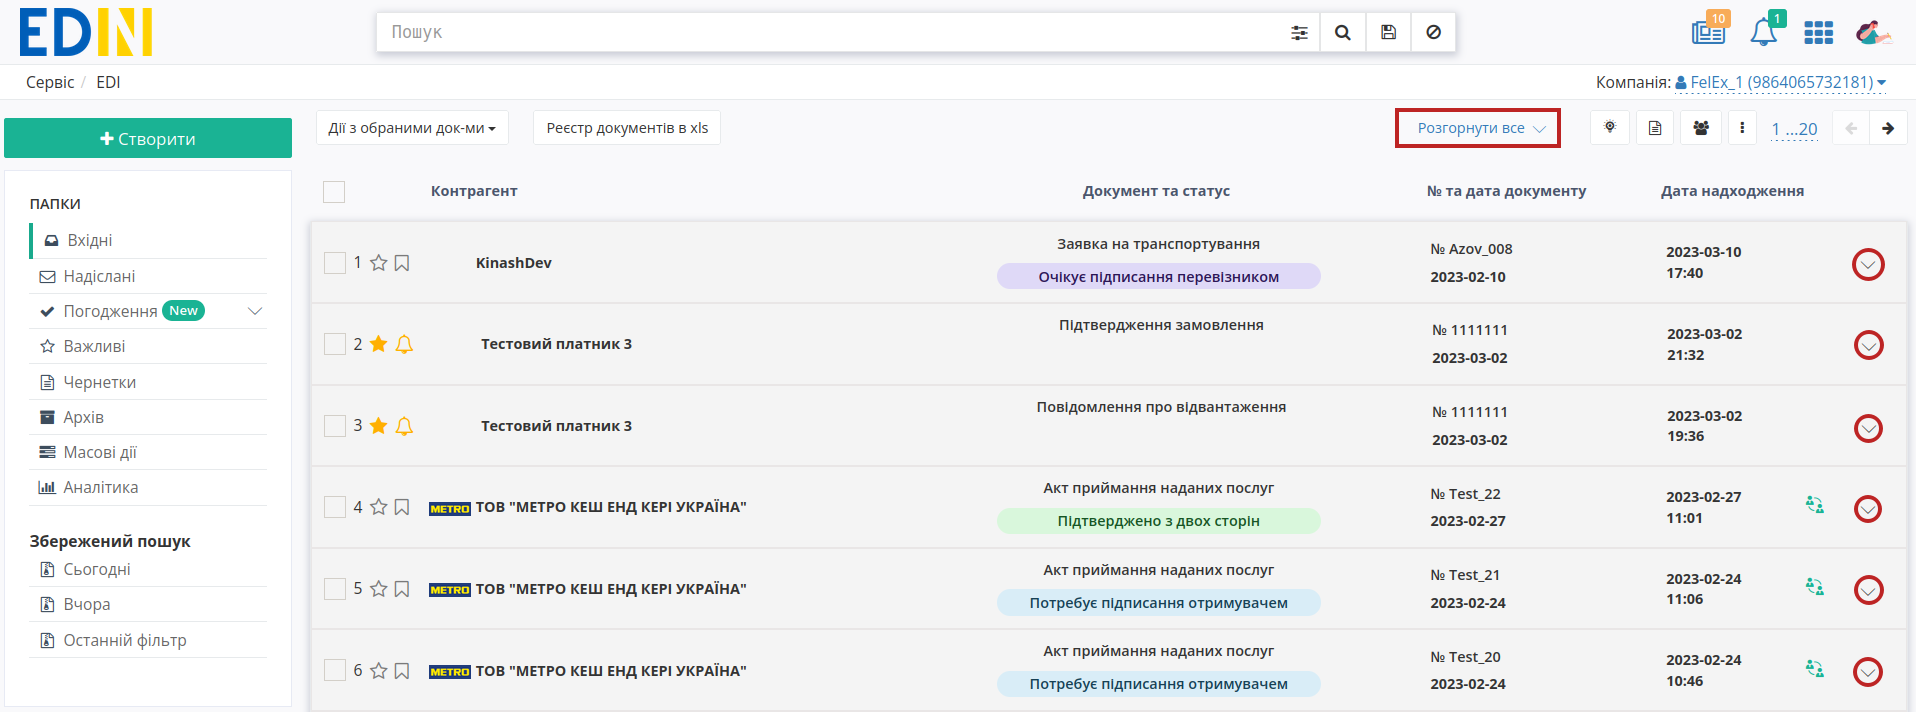1916x712 pixels.
Task: Unstar document row 2
Action: [x=378, y=344]
